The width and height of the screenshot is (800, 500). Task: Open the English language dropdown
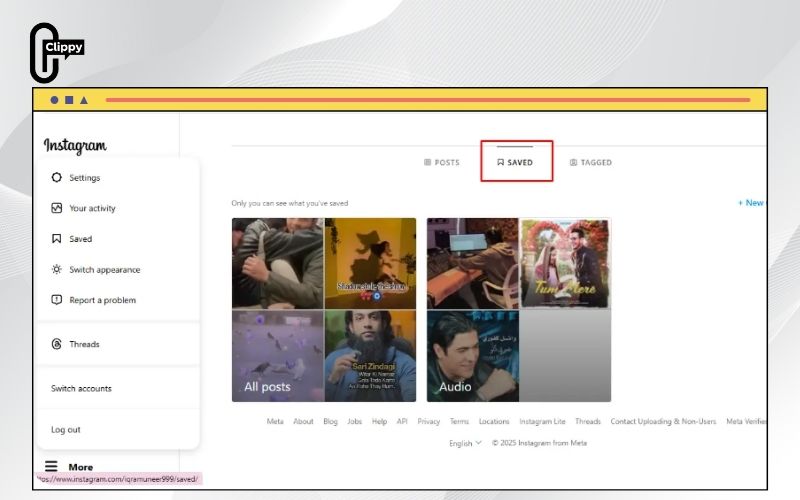(x=465, y=443)
